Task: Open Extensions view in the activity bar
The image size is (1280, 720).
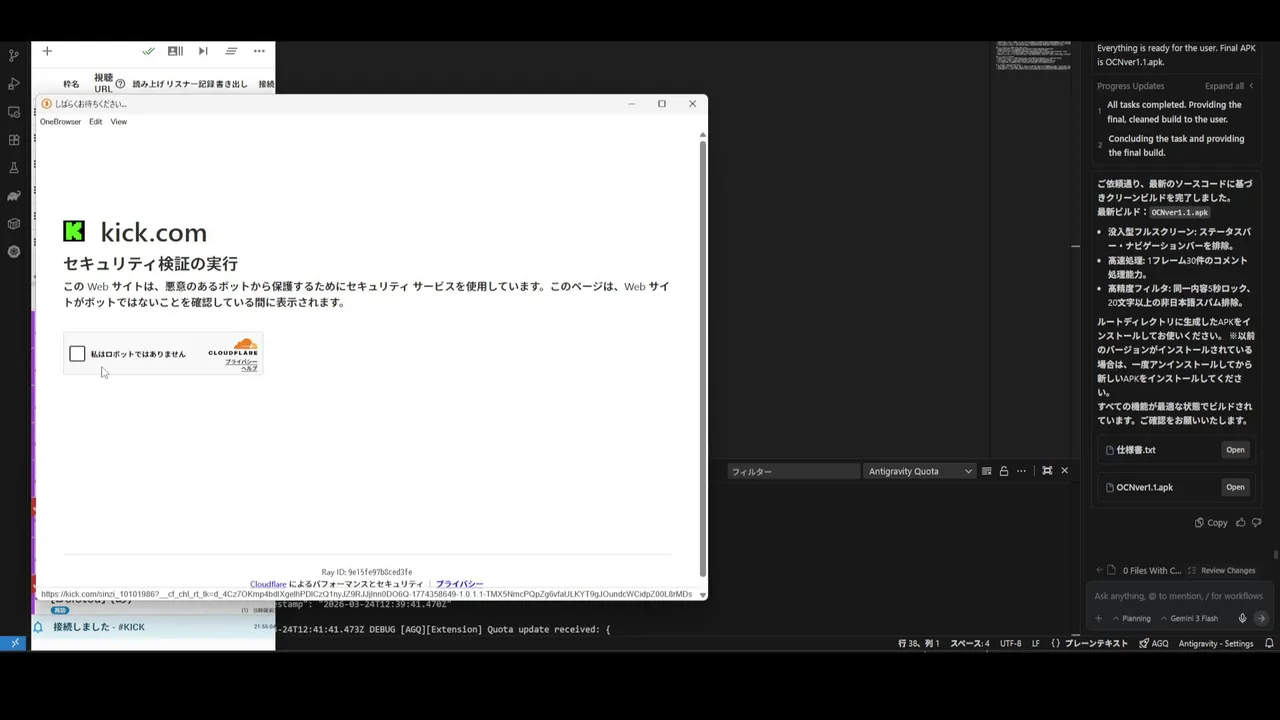Action: coord(14,140)
